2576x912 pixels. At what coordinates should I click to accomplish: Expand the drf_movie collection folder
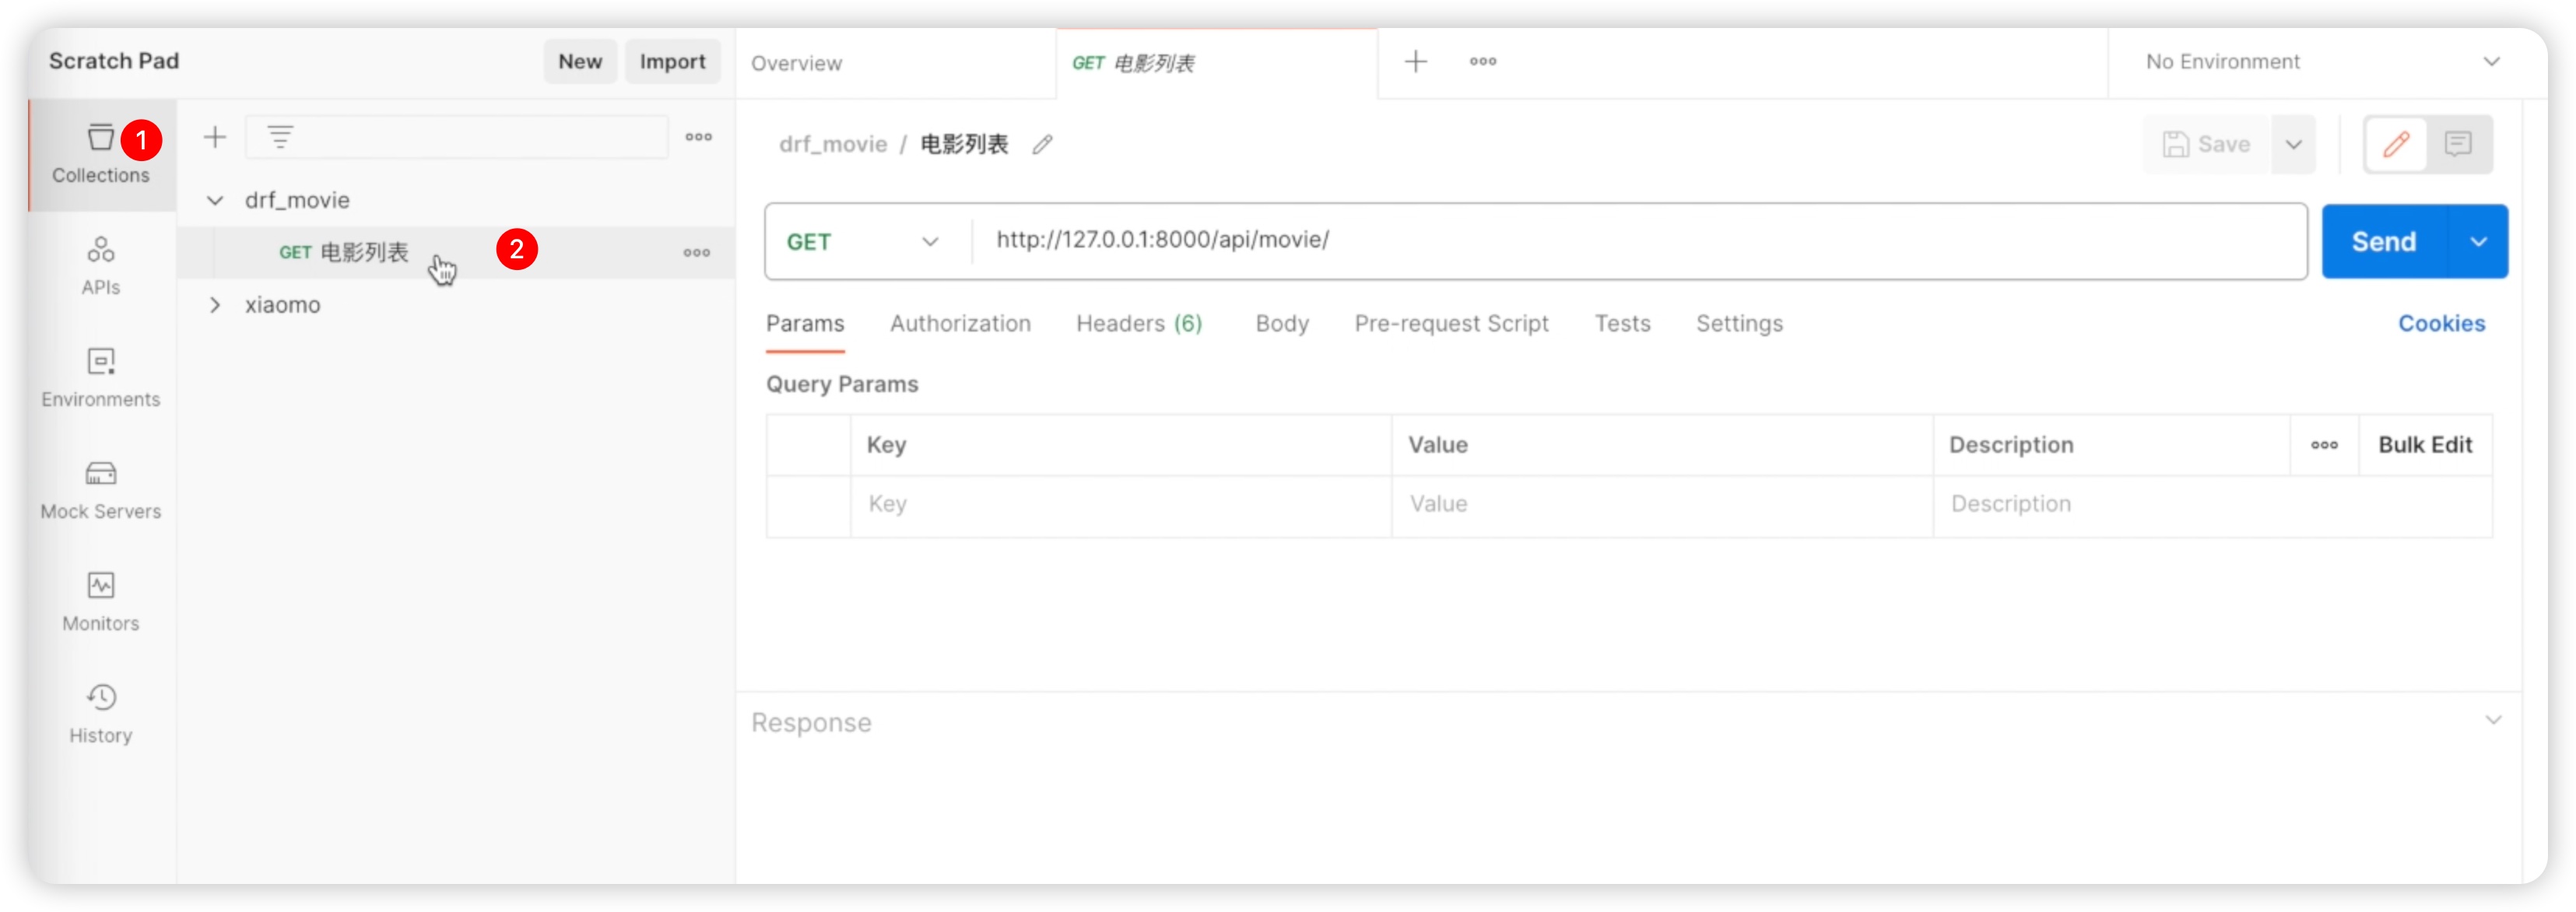point(216,199)
